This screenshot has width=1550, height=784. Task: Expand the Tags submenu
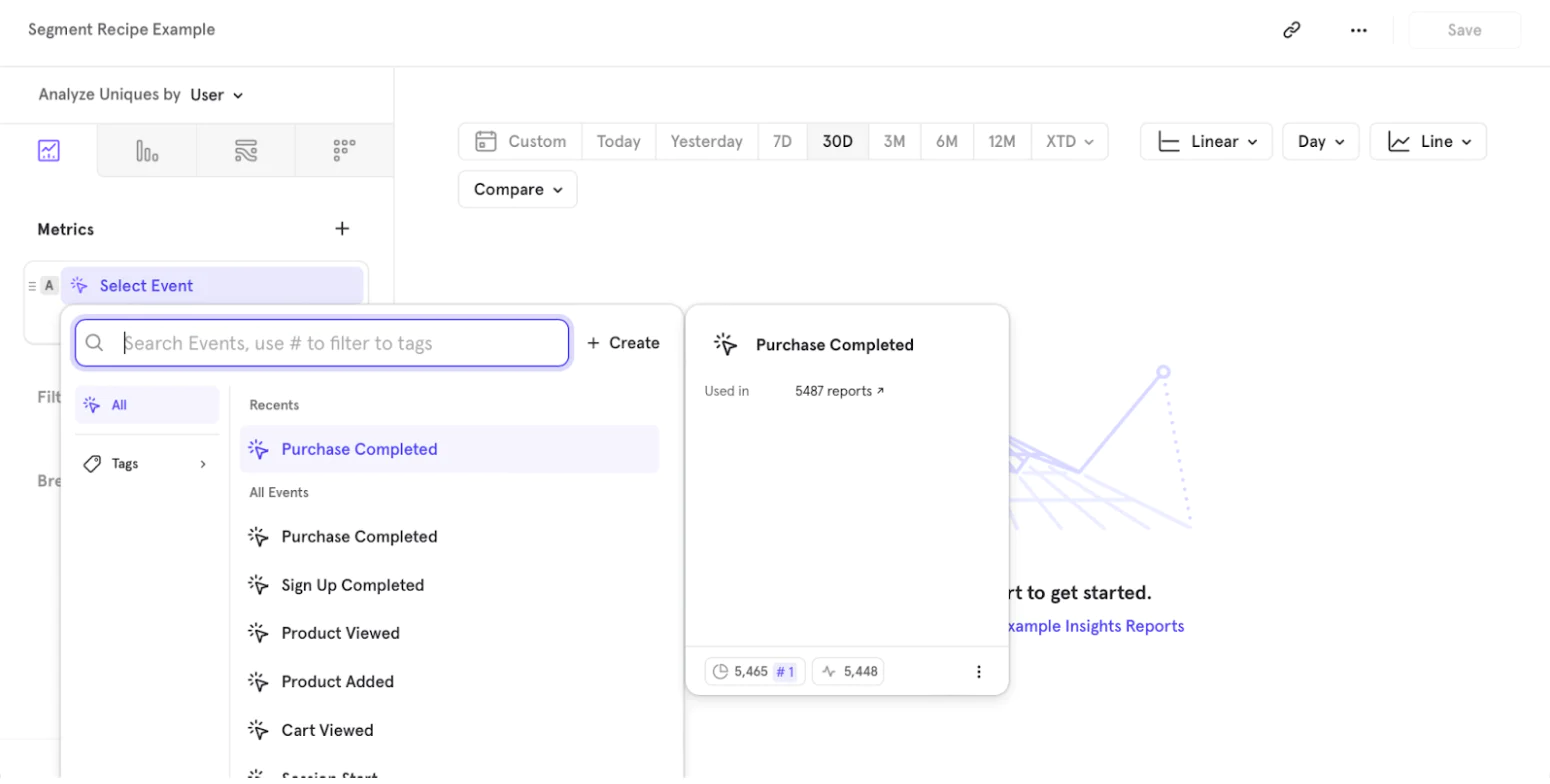146,464
